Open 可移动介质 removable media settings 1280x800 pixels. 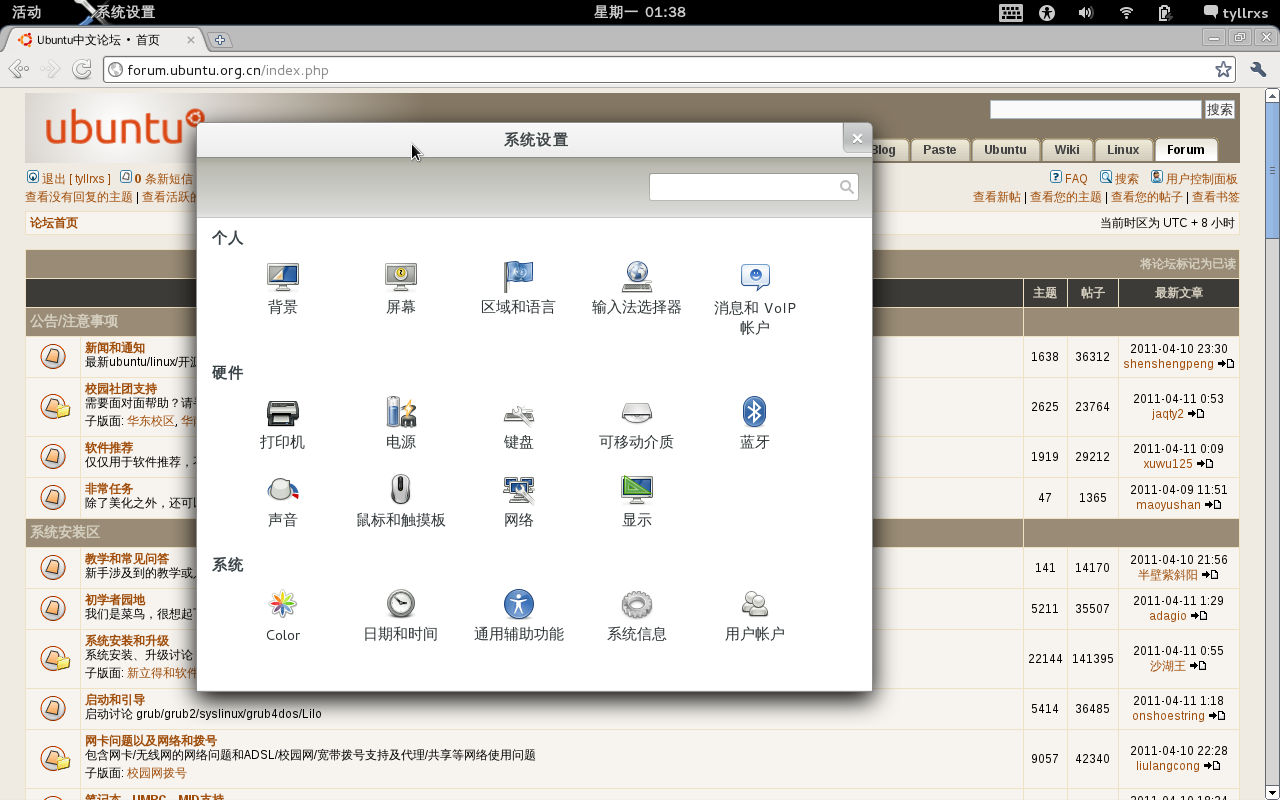point(637,423)
